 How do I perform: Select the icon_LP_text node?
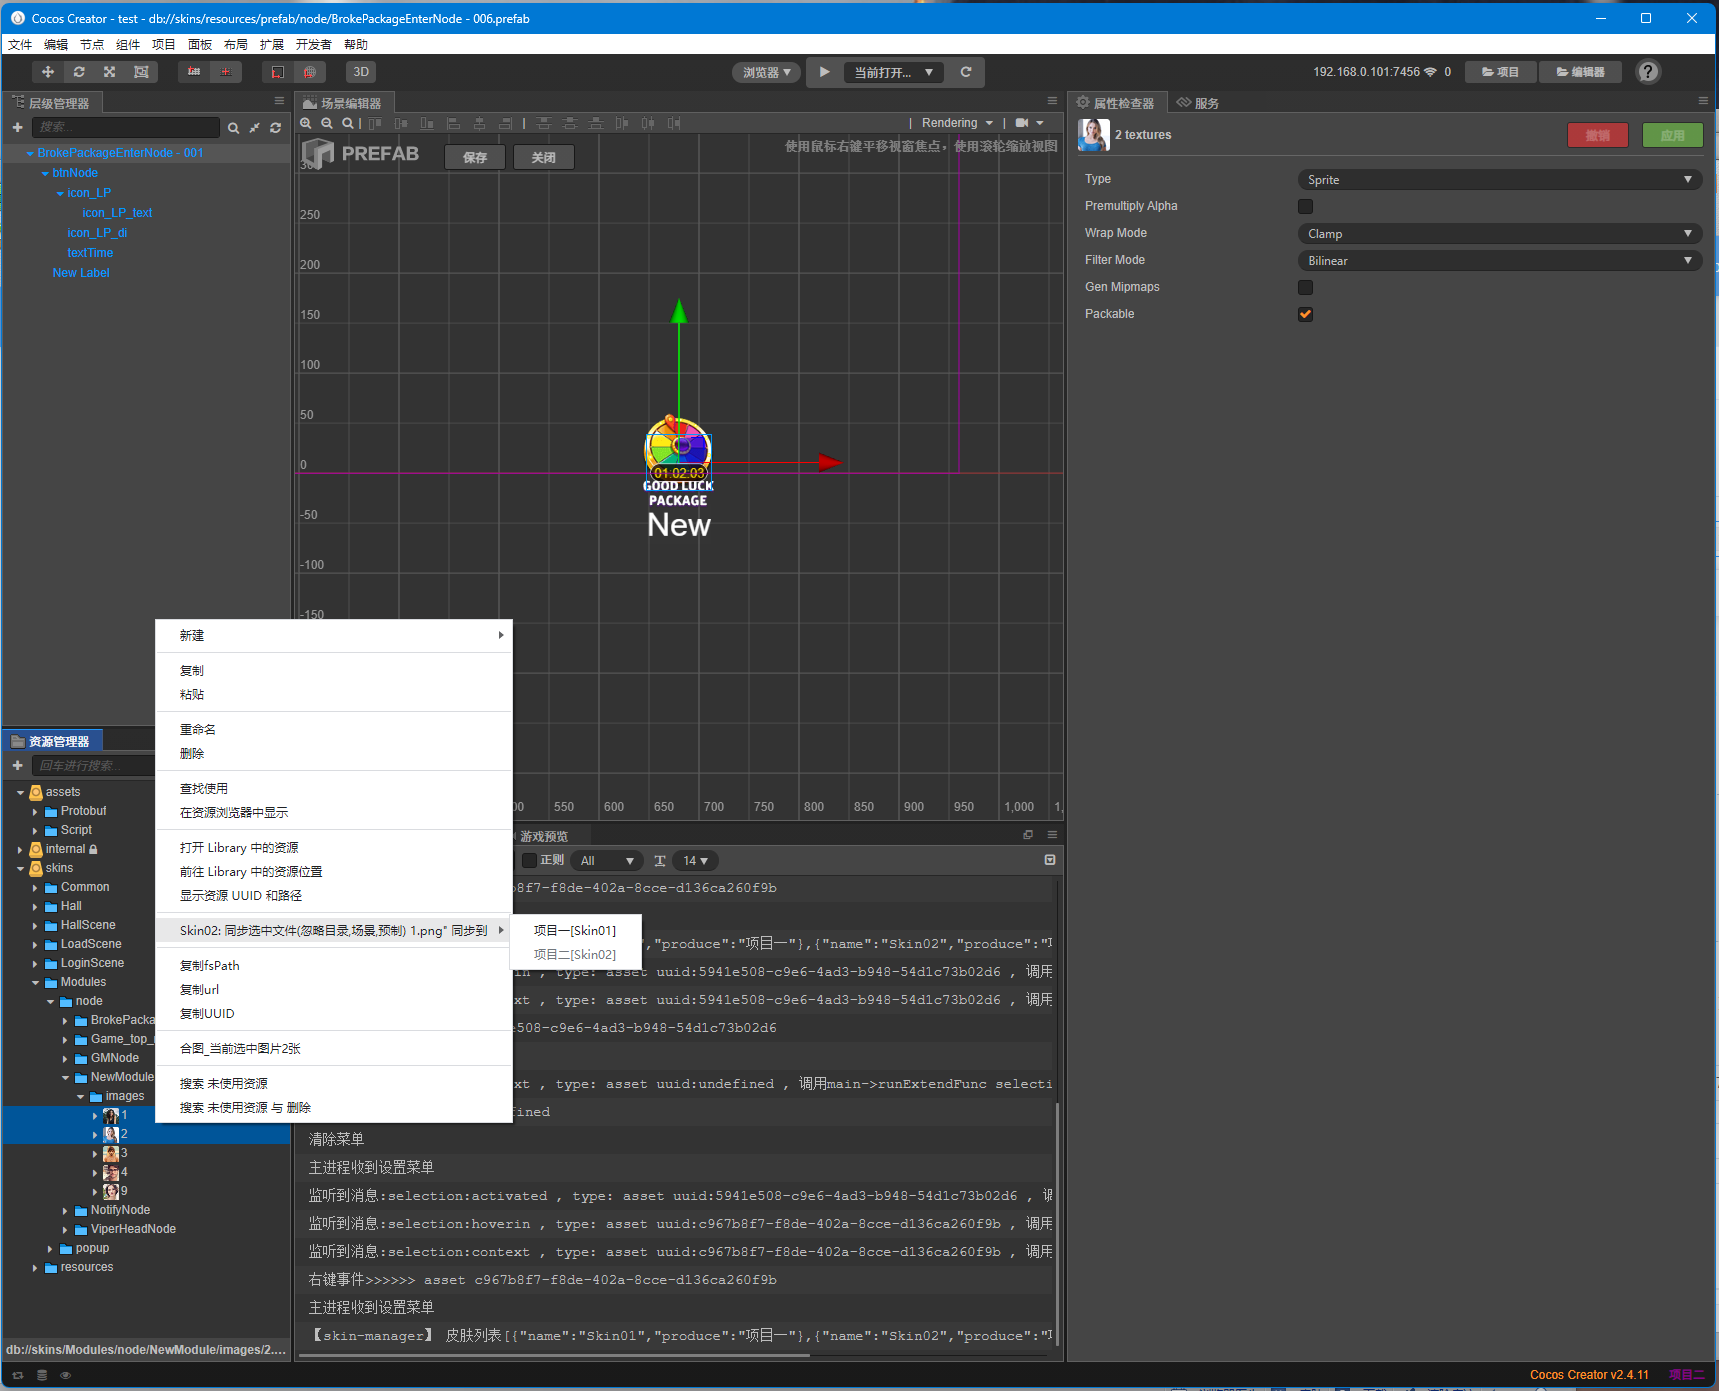[117, 213]
